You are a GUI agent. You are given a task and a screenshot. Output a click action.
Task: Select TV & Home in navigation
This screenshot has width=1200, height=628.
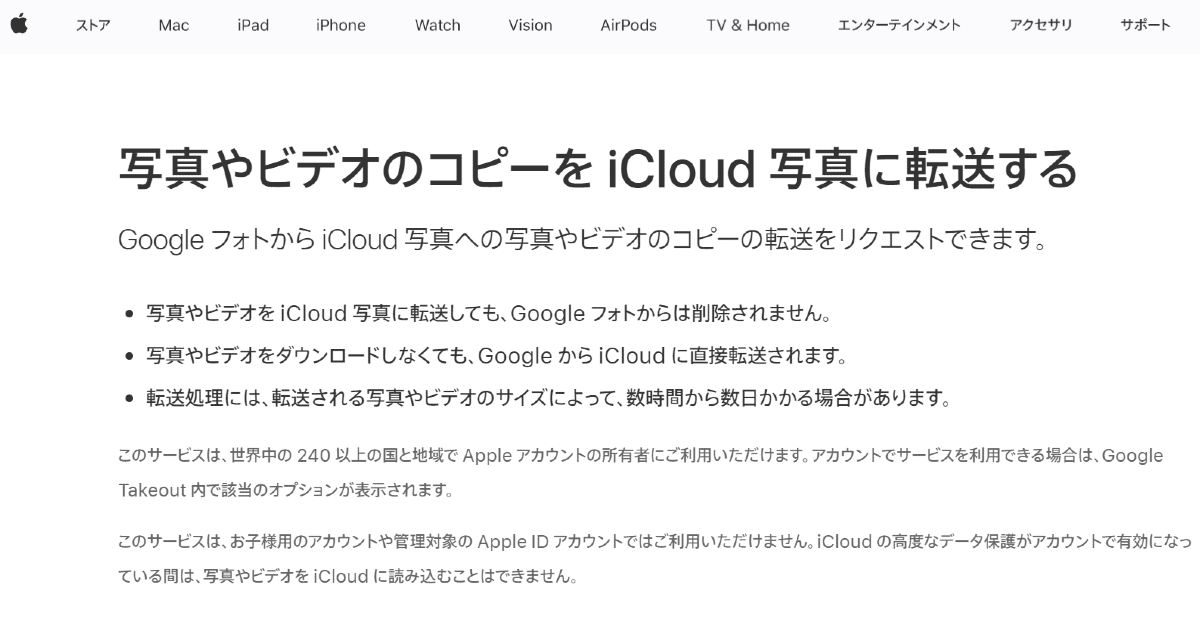click(747, 25)
